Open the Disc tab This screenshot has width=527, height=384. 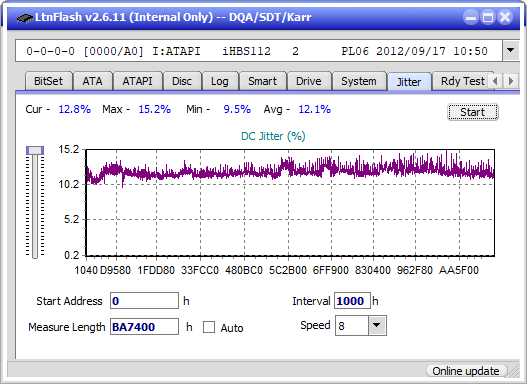(182, 81)
